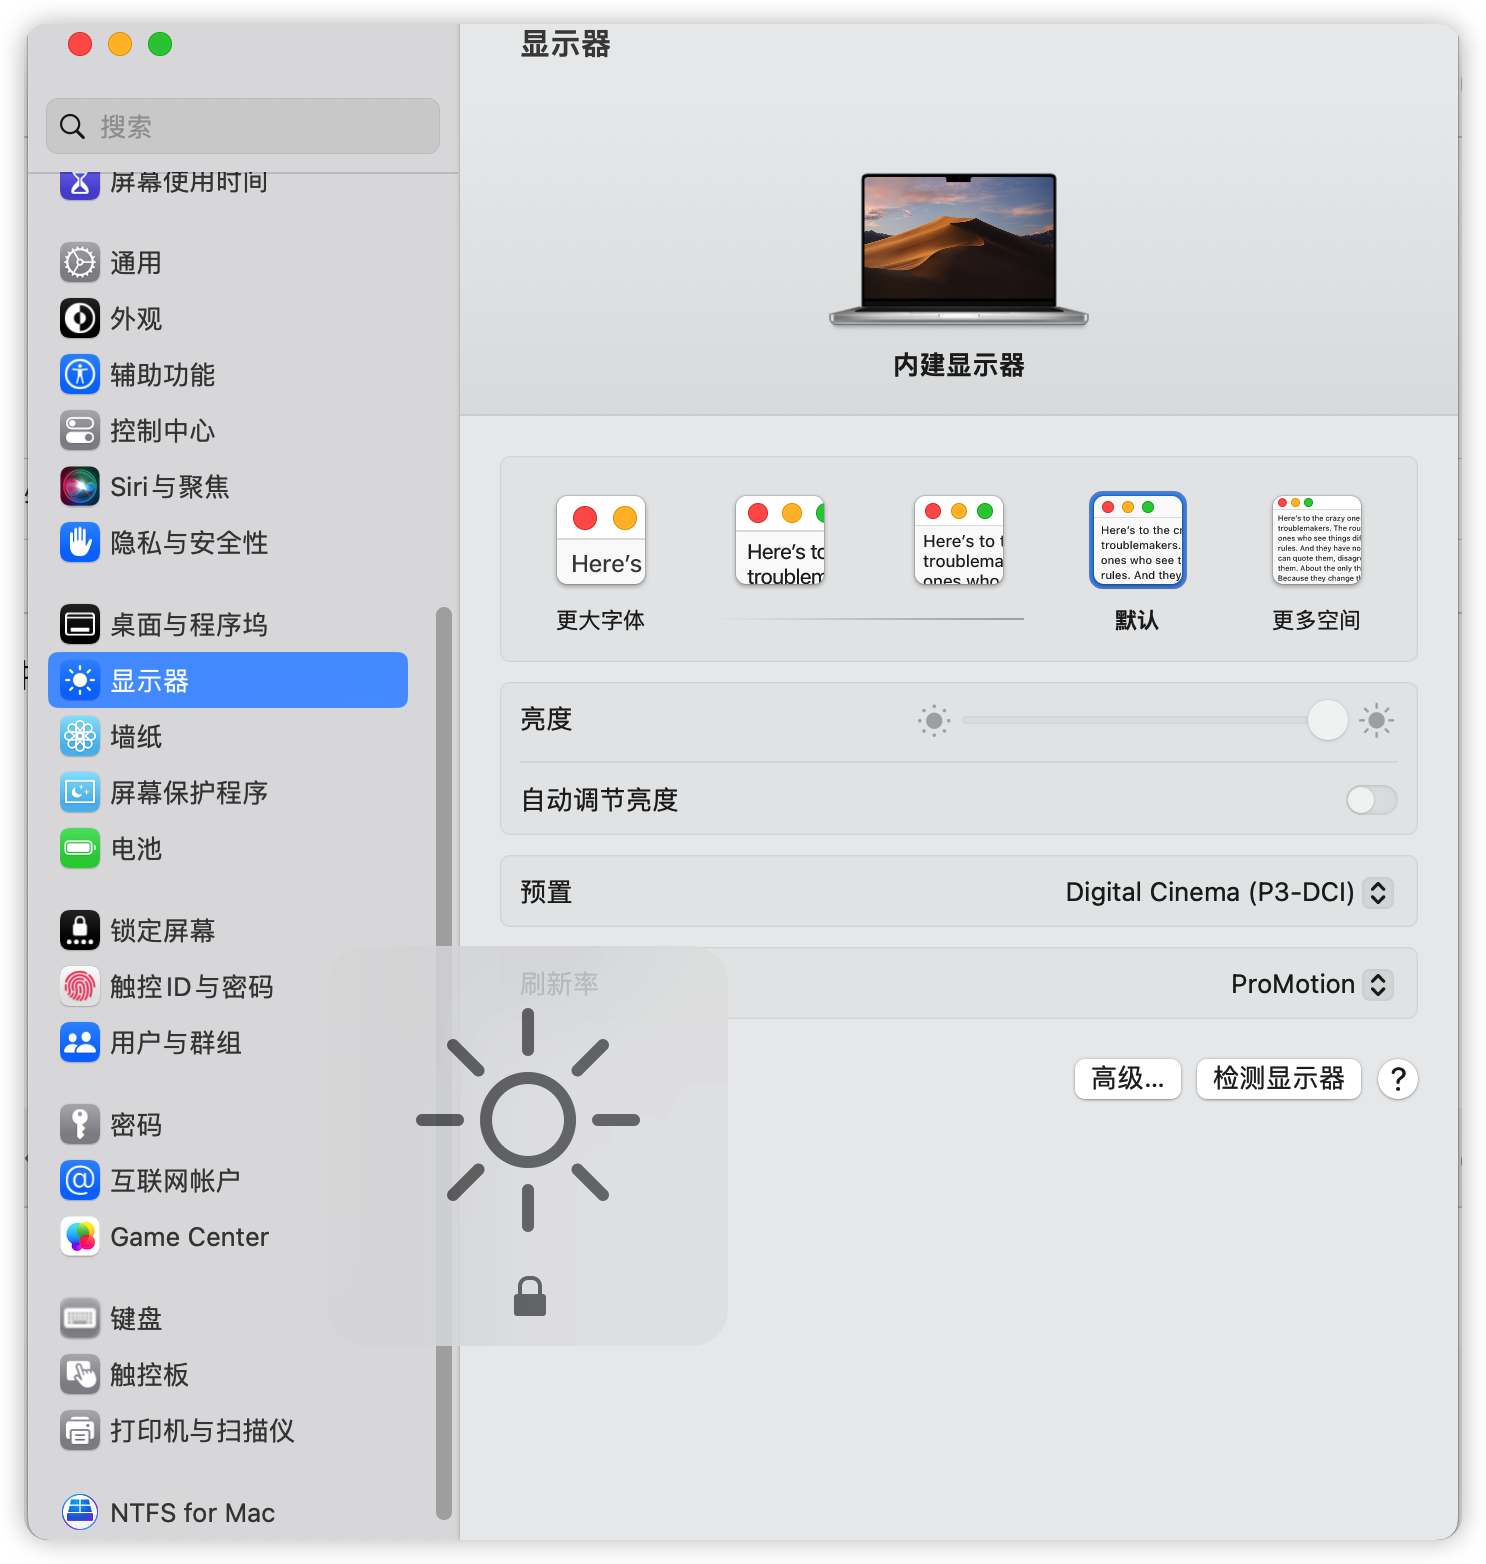Click the 内建显示器 MacBook thumbnail
This screenshot has height=1564, width=1486.
pos(959,250)
